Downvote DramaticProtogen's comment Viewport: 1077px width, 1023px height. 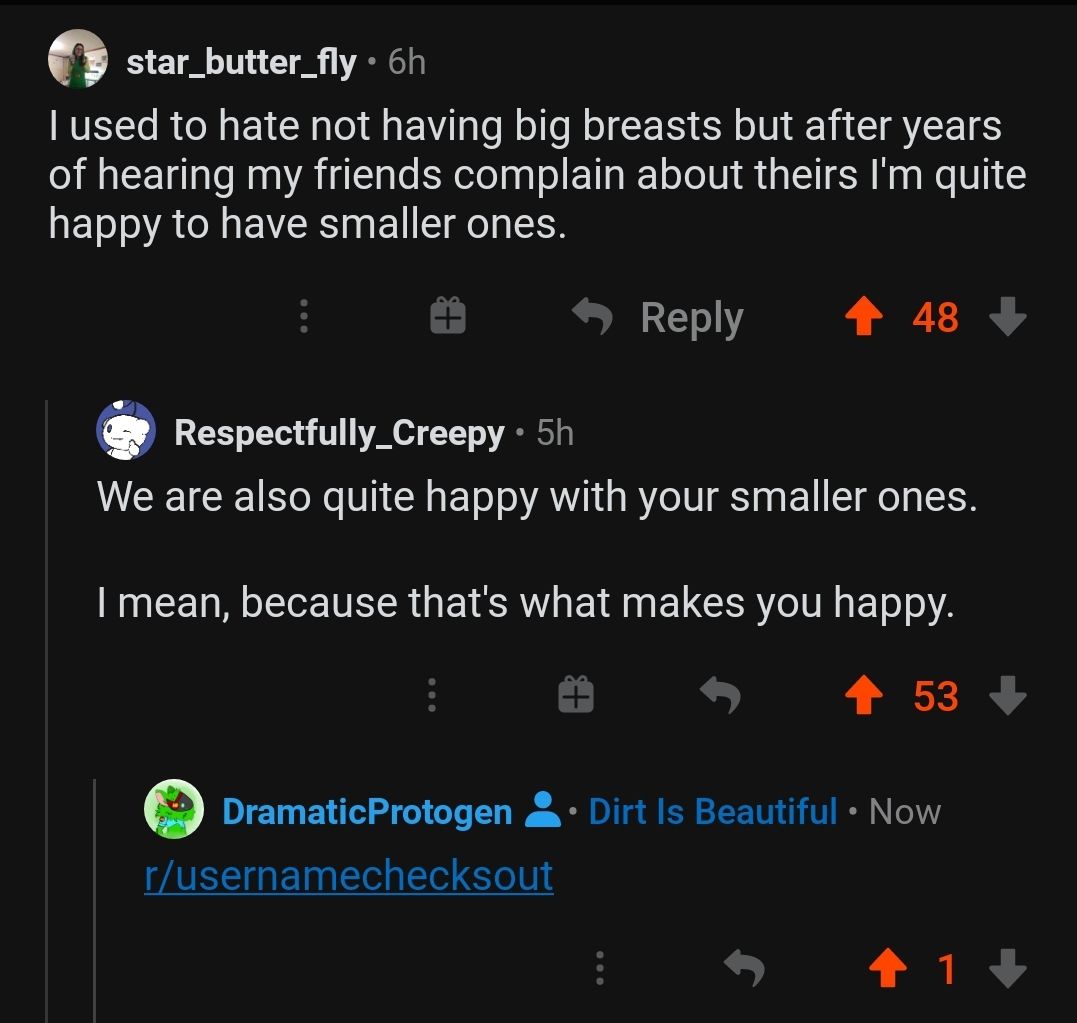pos(1007,968)
